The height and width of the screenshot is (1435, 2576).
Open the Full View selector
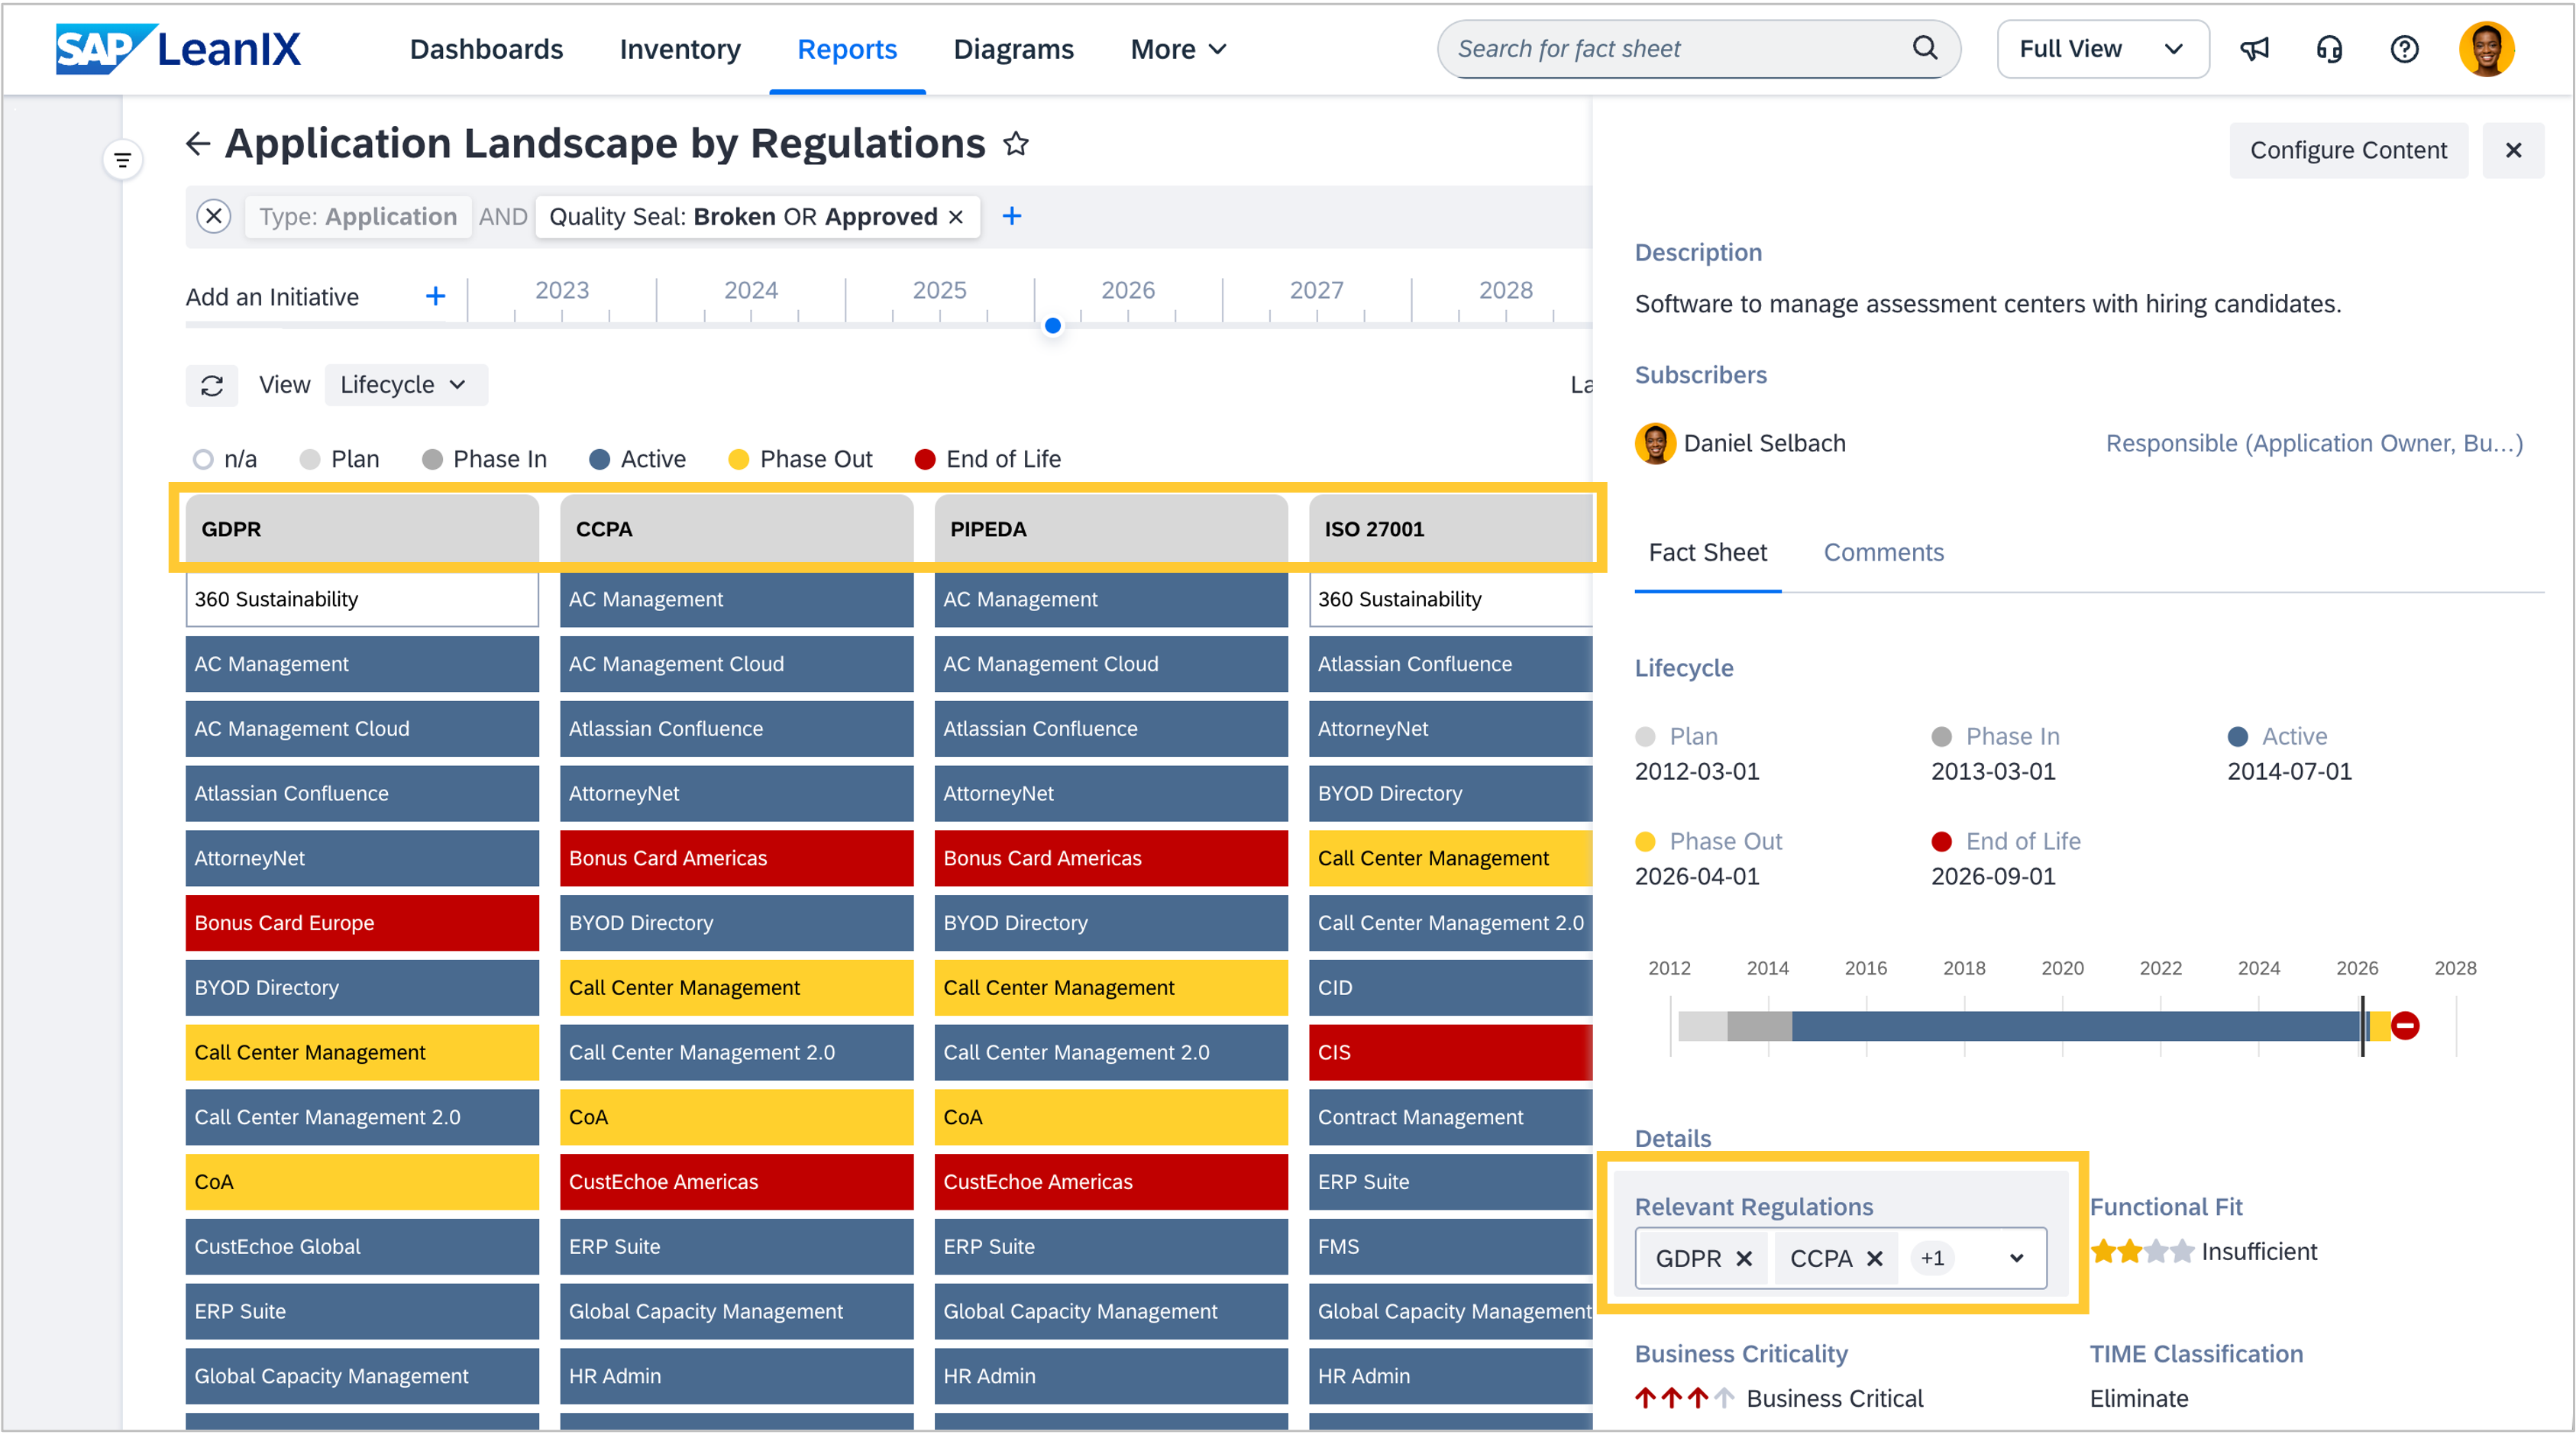[2101, 49]
